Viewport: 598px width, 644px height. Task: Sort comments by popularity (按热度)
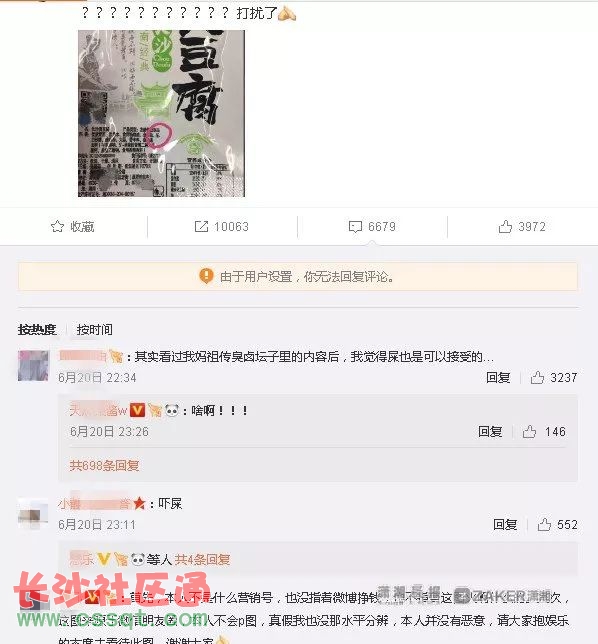pyautogui.click(x=37, y=329)
